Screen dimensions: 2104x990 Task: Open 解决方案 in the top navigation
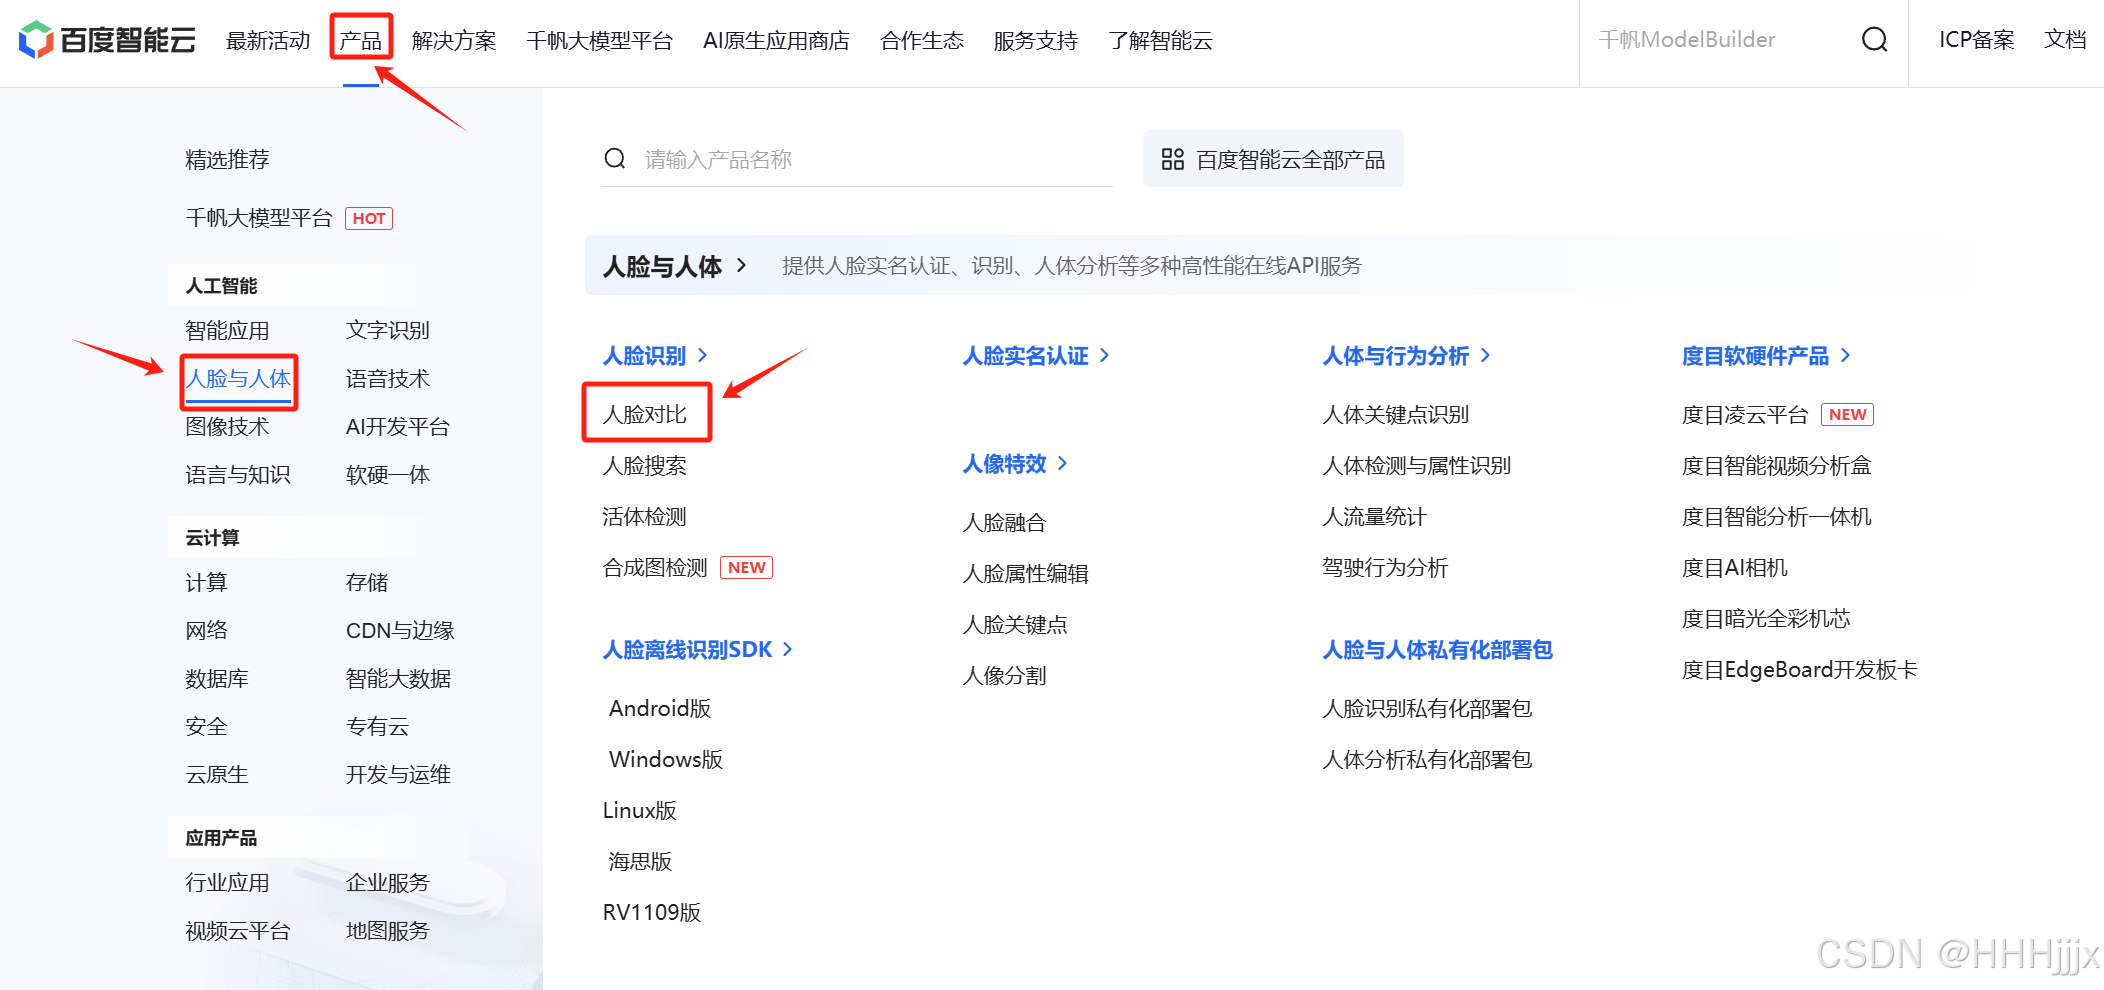coord(454,41)
